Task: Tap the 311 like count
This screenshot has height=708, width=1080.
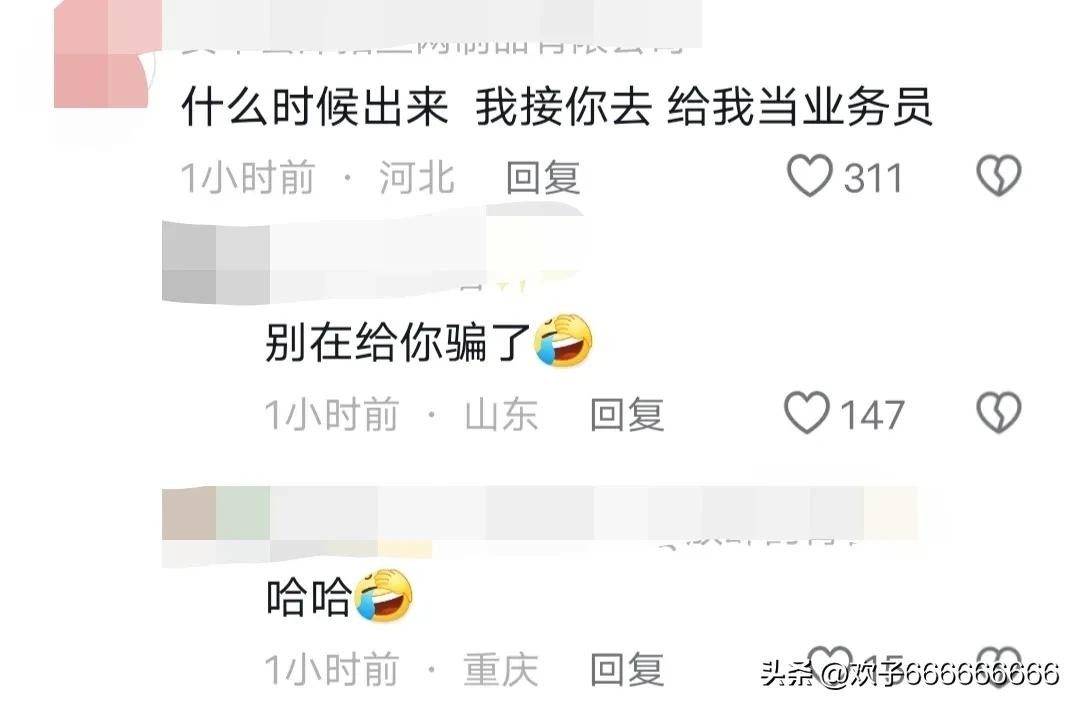Action: pyautogui.click(x=873, y=178)
